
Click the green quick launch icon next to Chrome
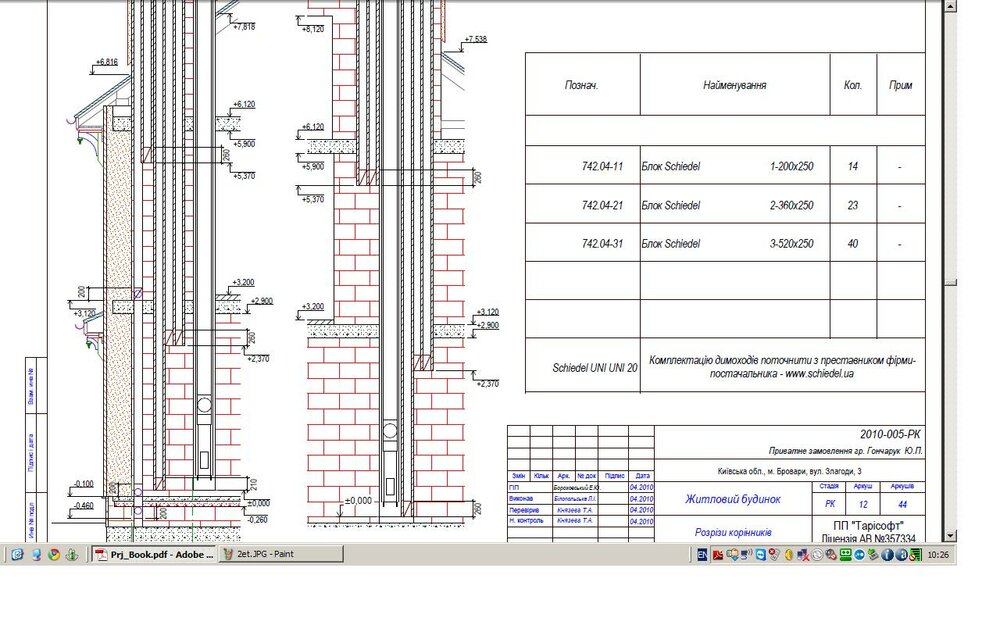click(71, 555)
